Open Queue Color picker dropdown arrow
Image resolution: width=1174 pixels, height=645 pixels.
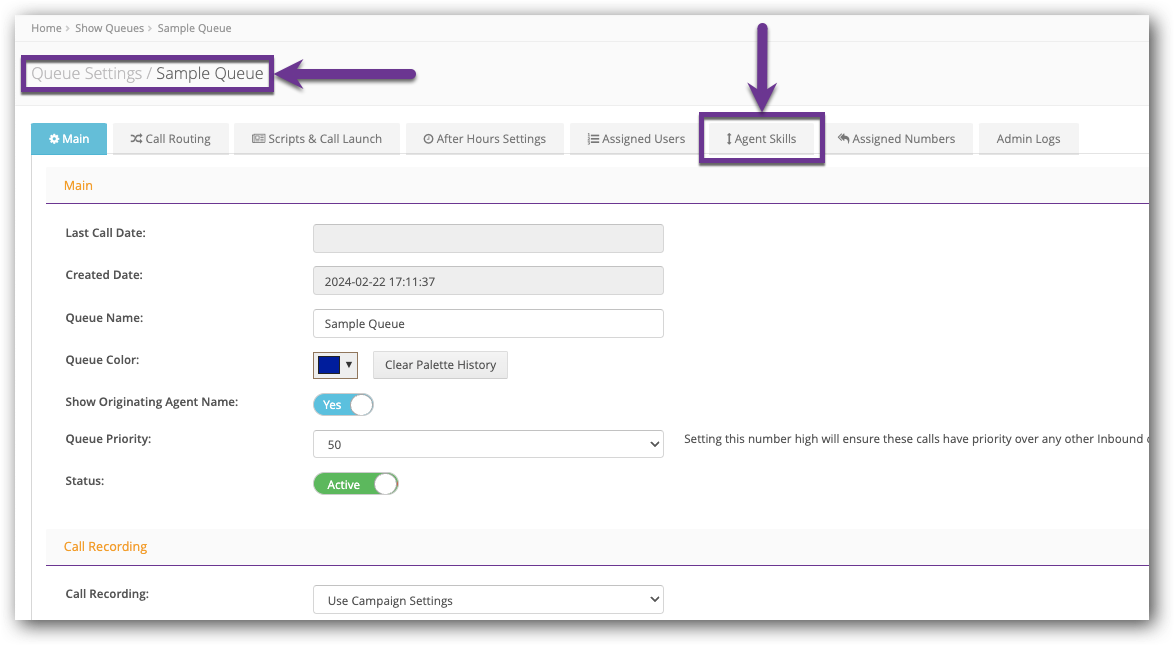coord(349,365)
